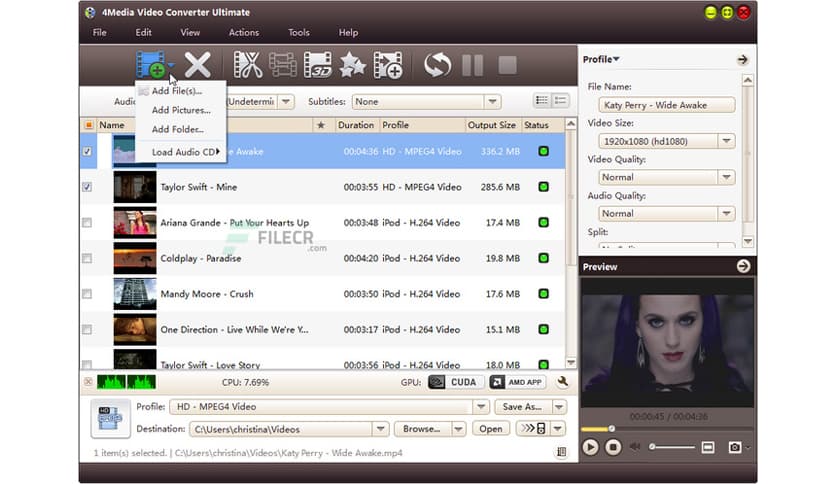Click the Preview panel expand arrow
This screenshot has width=836, height=484.
click(743, 266)
